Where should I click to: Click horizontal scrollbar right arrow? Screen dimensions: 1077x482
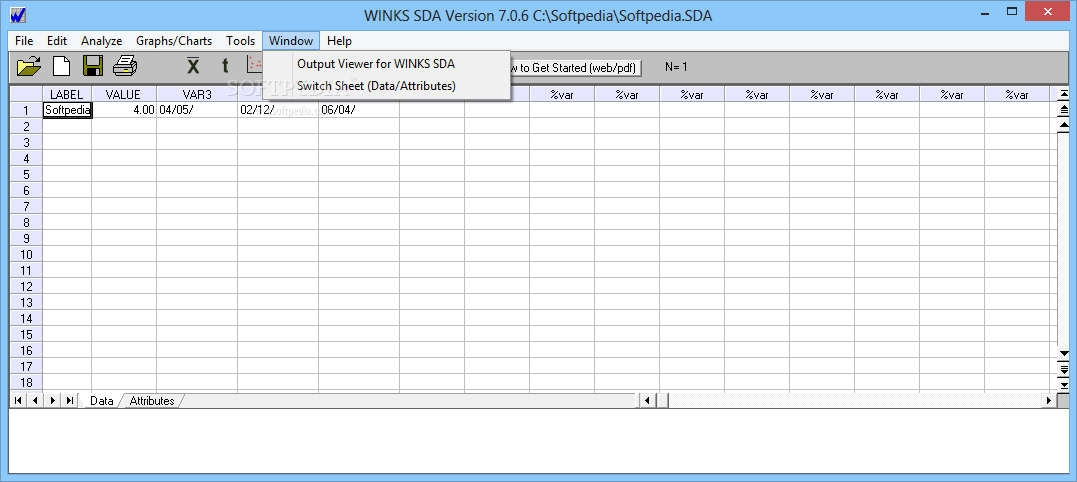[x=1049, y=400]
